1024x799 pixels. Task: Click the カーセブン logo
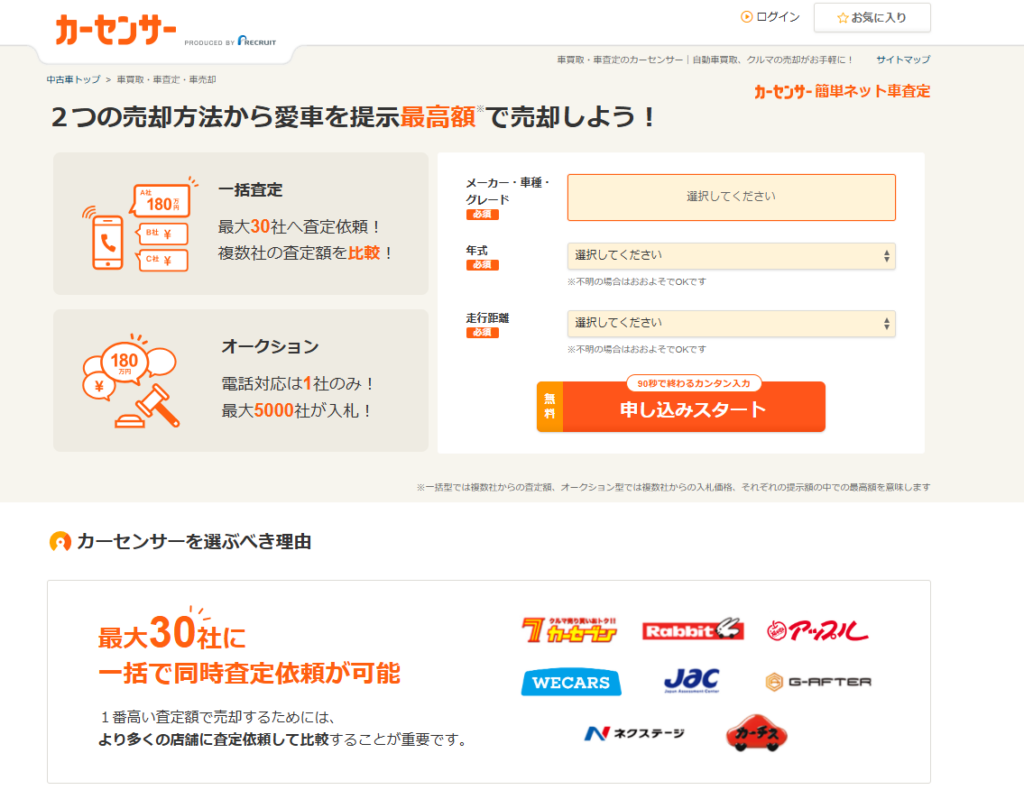coord(569,630)
